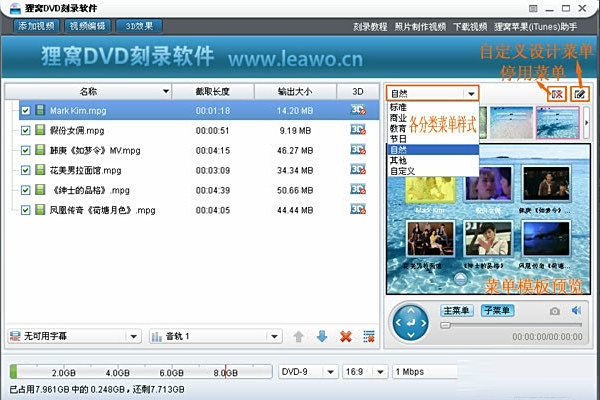Delete selected video with red X
This screenshot has height=400, width=600.
click(346, 336)
